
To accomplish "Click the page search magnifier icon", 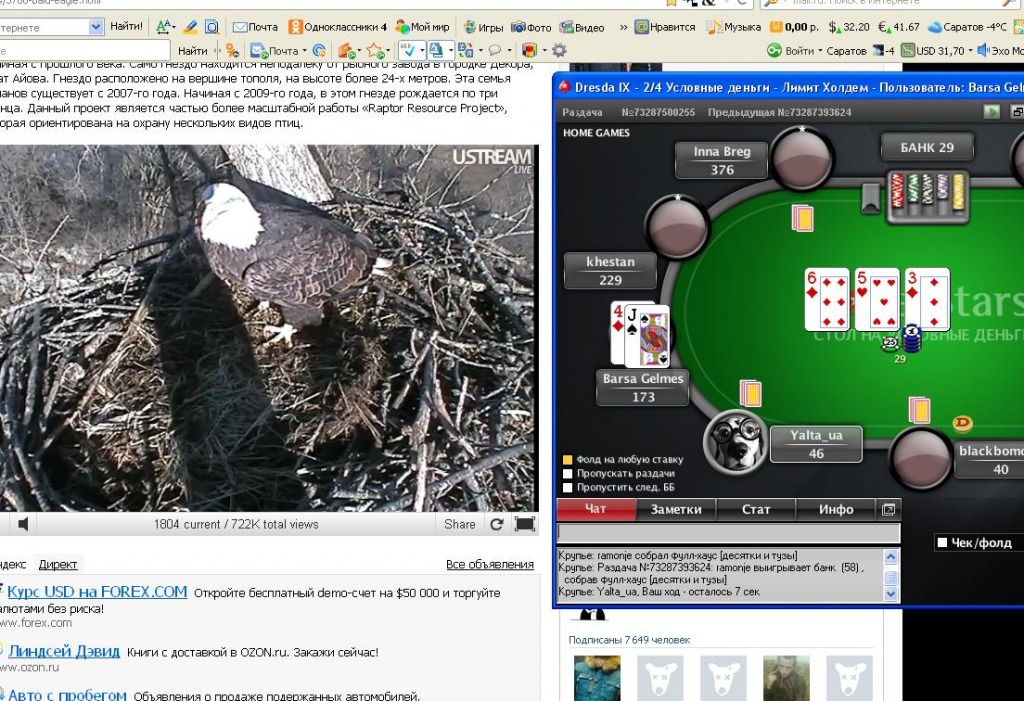I will click(212, 27).
